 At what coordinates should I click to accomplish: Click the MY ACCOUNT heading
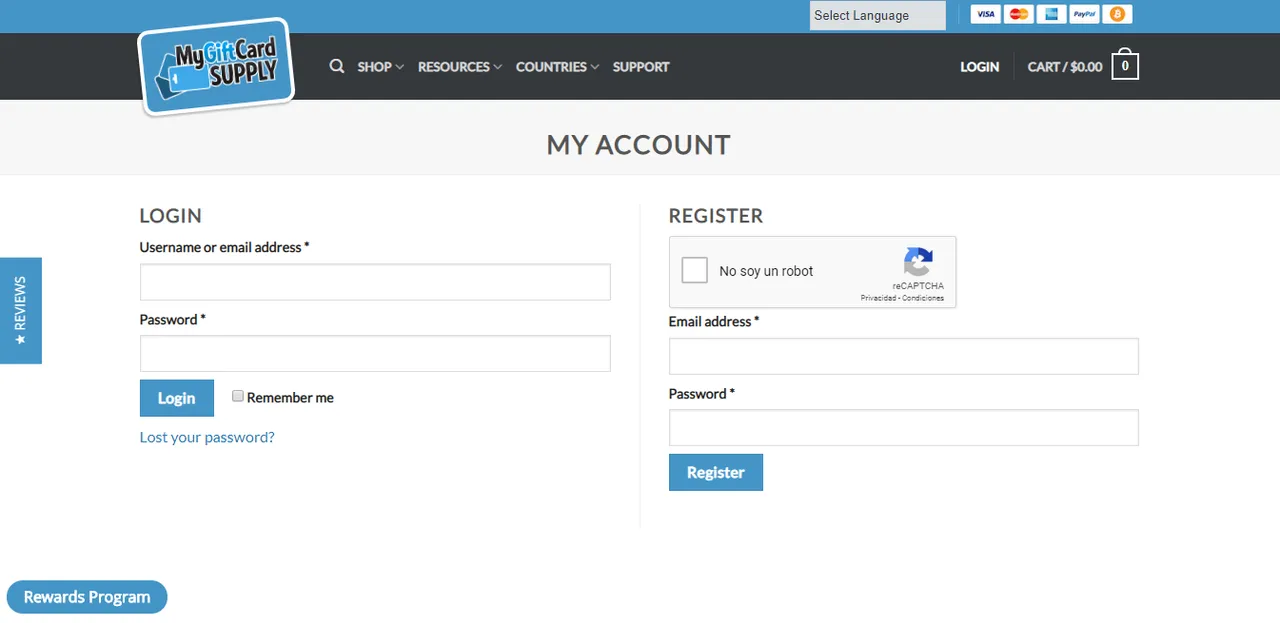639,145
